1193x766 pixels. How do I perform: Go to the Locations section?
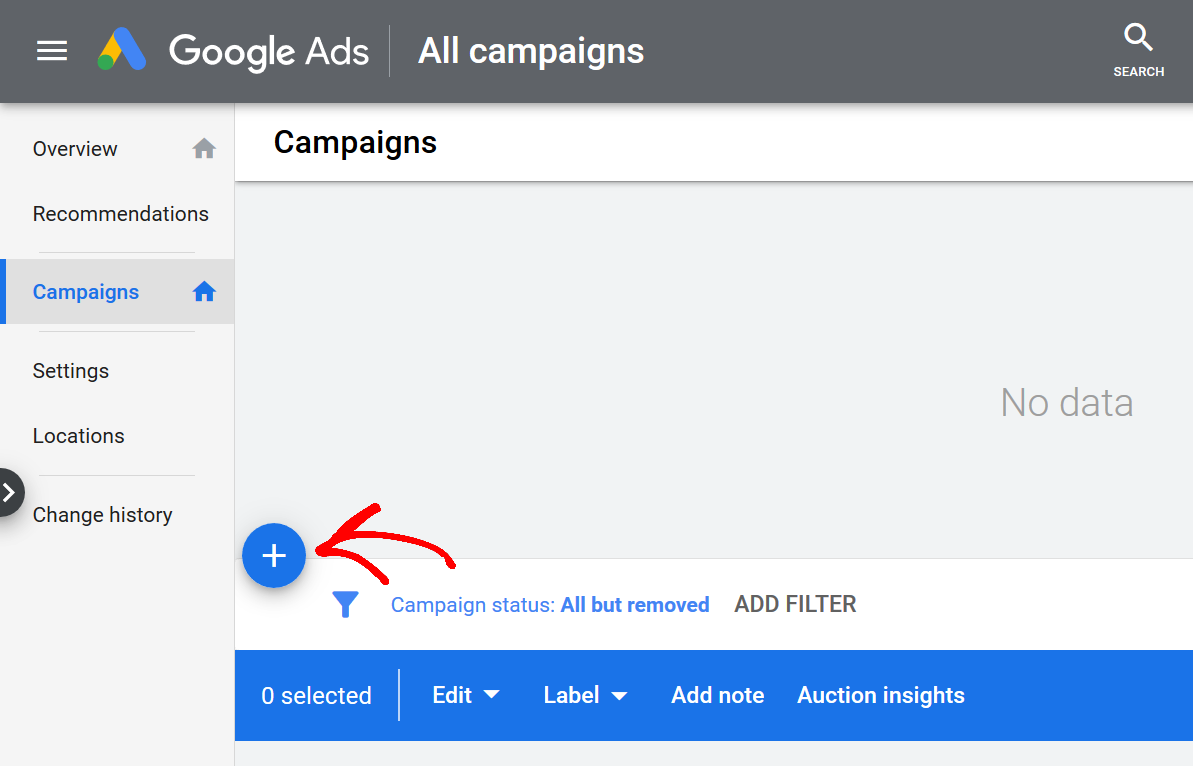click(78, 436)
